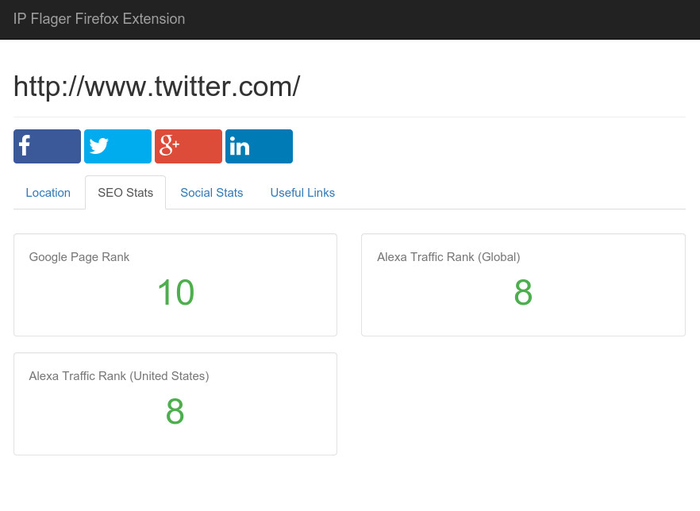Click the Alexa United States rank value 8
Image resolution: width=700 pixels, height=511 pixels.
click(175, 411)
